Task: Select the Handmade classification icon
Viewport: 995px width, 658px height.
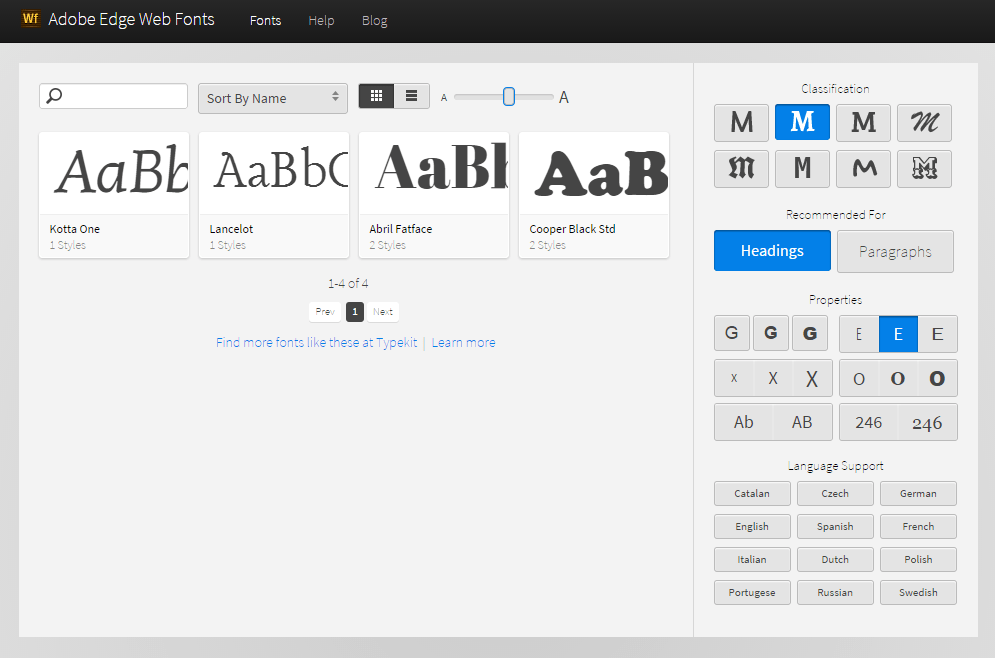Action: pyautogui.click(x=863, y=169)
